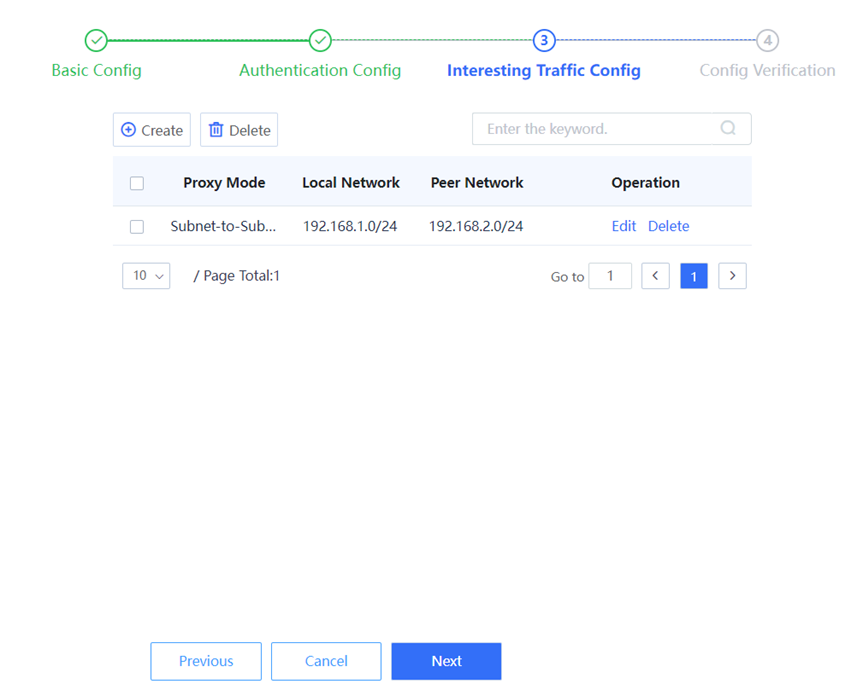Click the search magnifier icon
This screenshot has width=863, height=684.
click(728, 128)
